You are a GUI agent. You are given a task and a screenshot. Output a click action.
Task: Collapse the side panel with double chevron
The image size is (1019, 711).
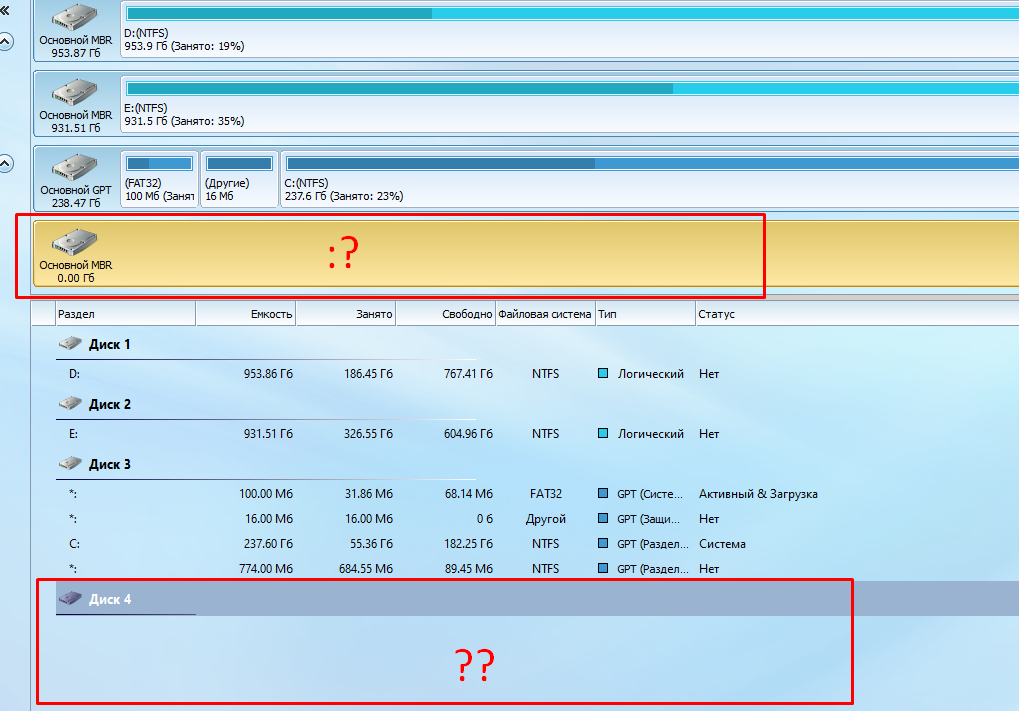coord(5,10)
